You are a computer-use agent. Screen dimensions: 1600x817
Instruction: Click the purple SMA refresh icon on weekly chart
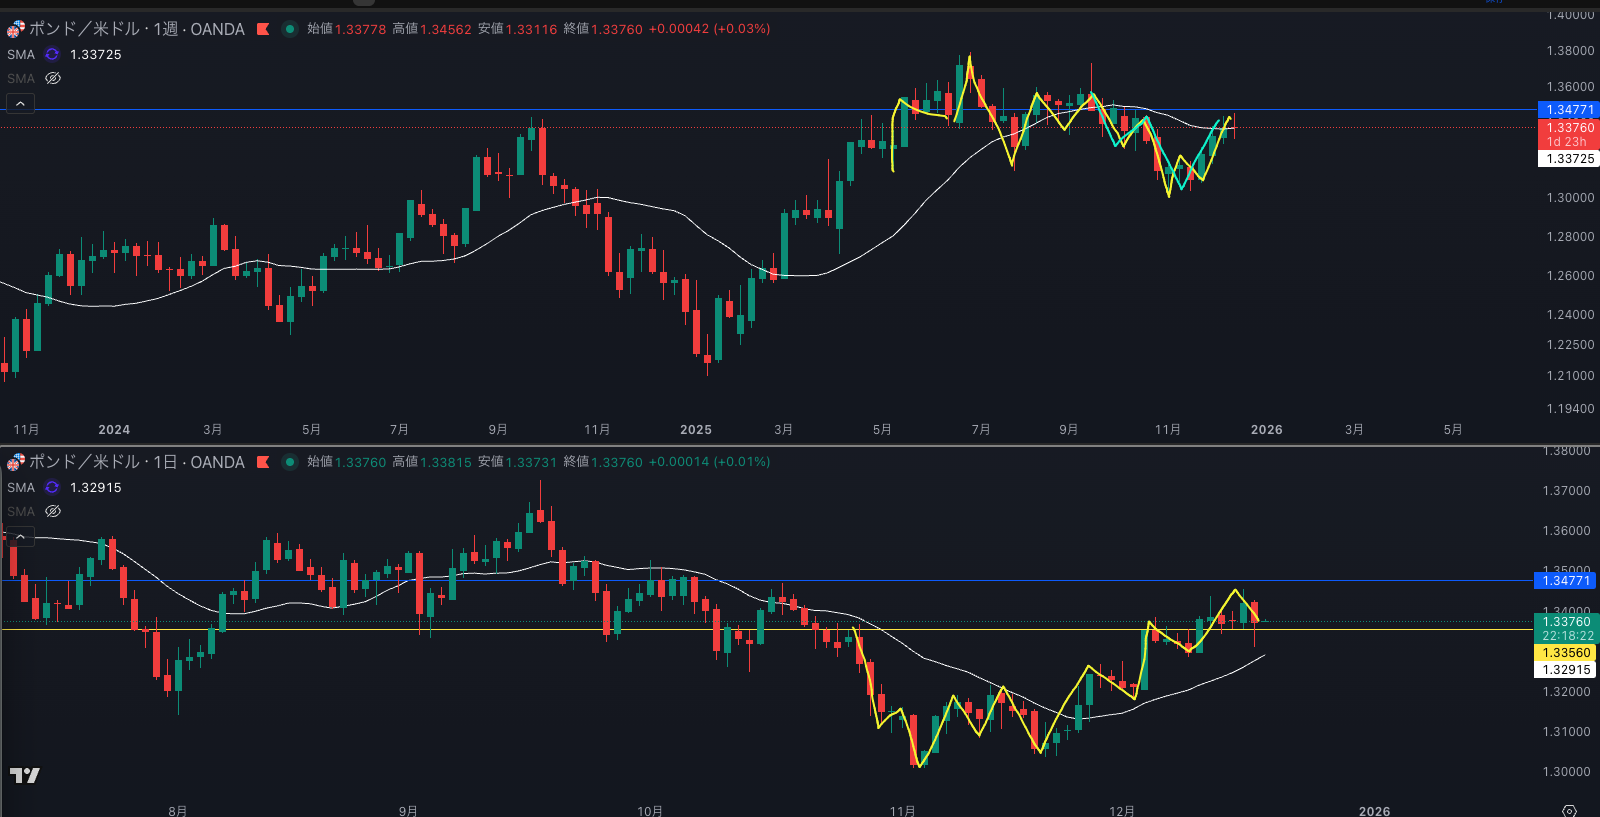click(x=52, y=54)
